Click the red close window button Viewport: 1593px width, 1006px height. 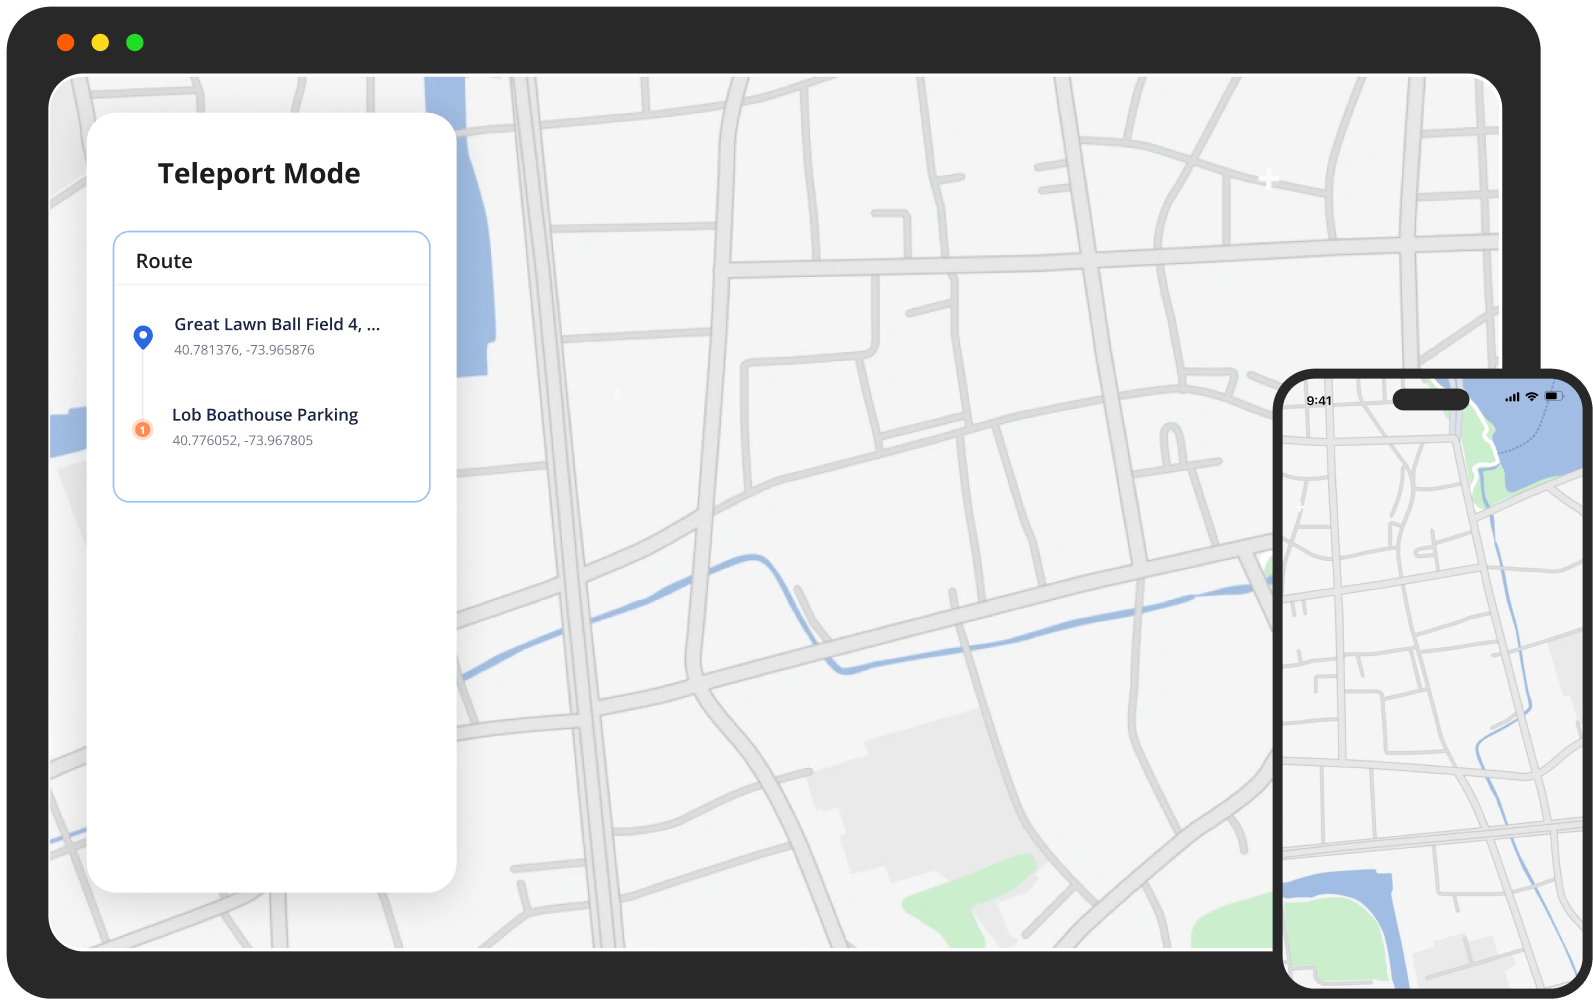(66, 42)
